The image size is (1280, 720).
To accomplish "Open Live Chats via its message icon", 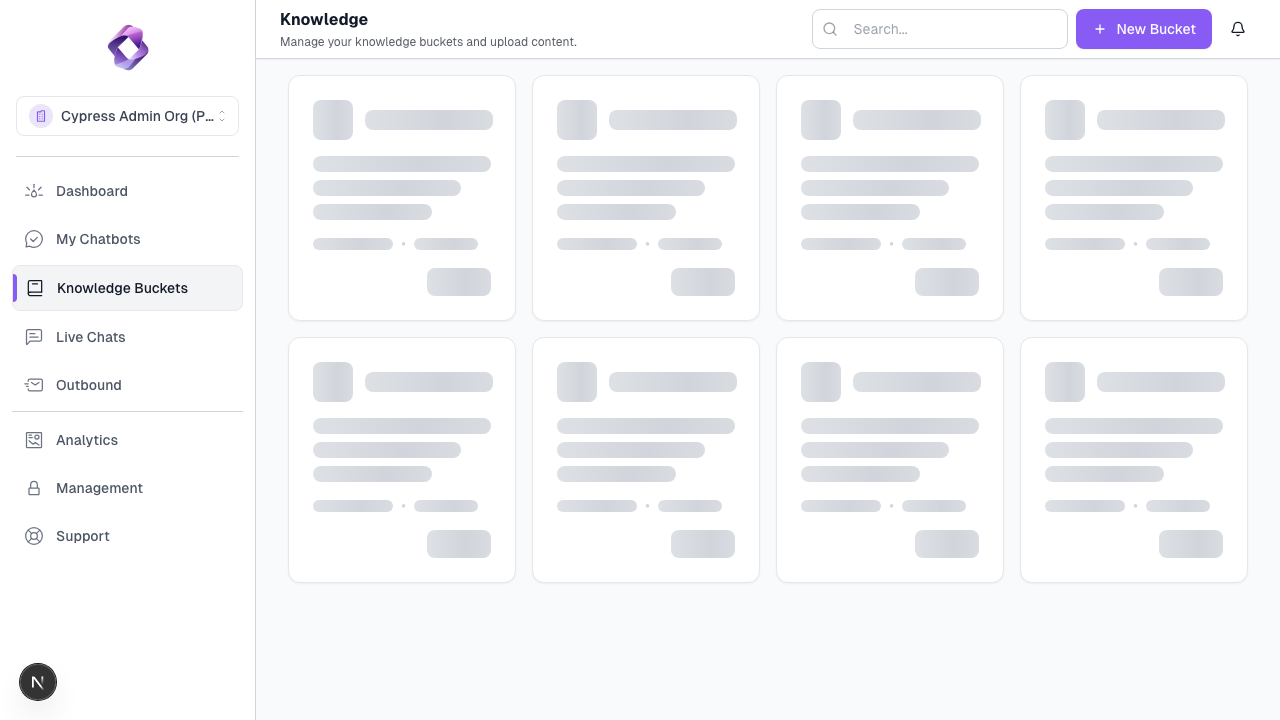I will click(x=34, y=337).
